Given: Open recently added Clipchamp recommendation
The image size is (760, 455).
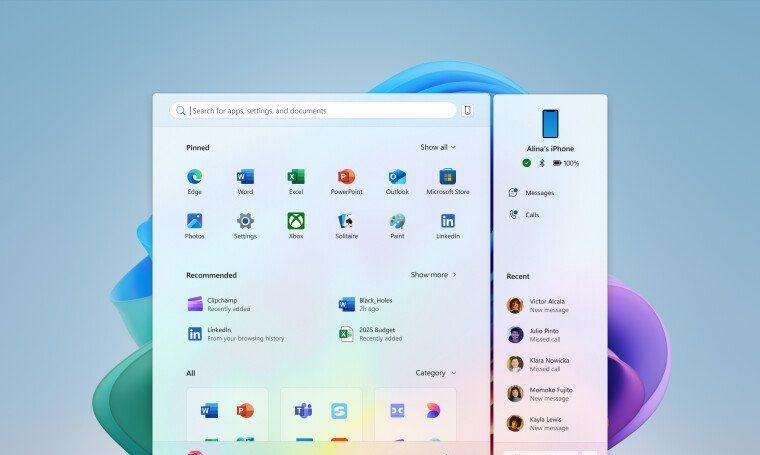Looking at the screenshot, I should [219, 304].
